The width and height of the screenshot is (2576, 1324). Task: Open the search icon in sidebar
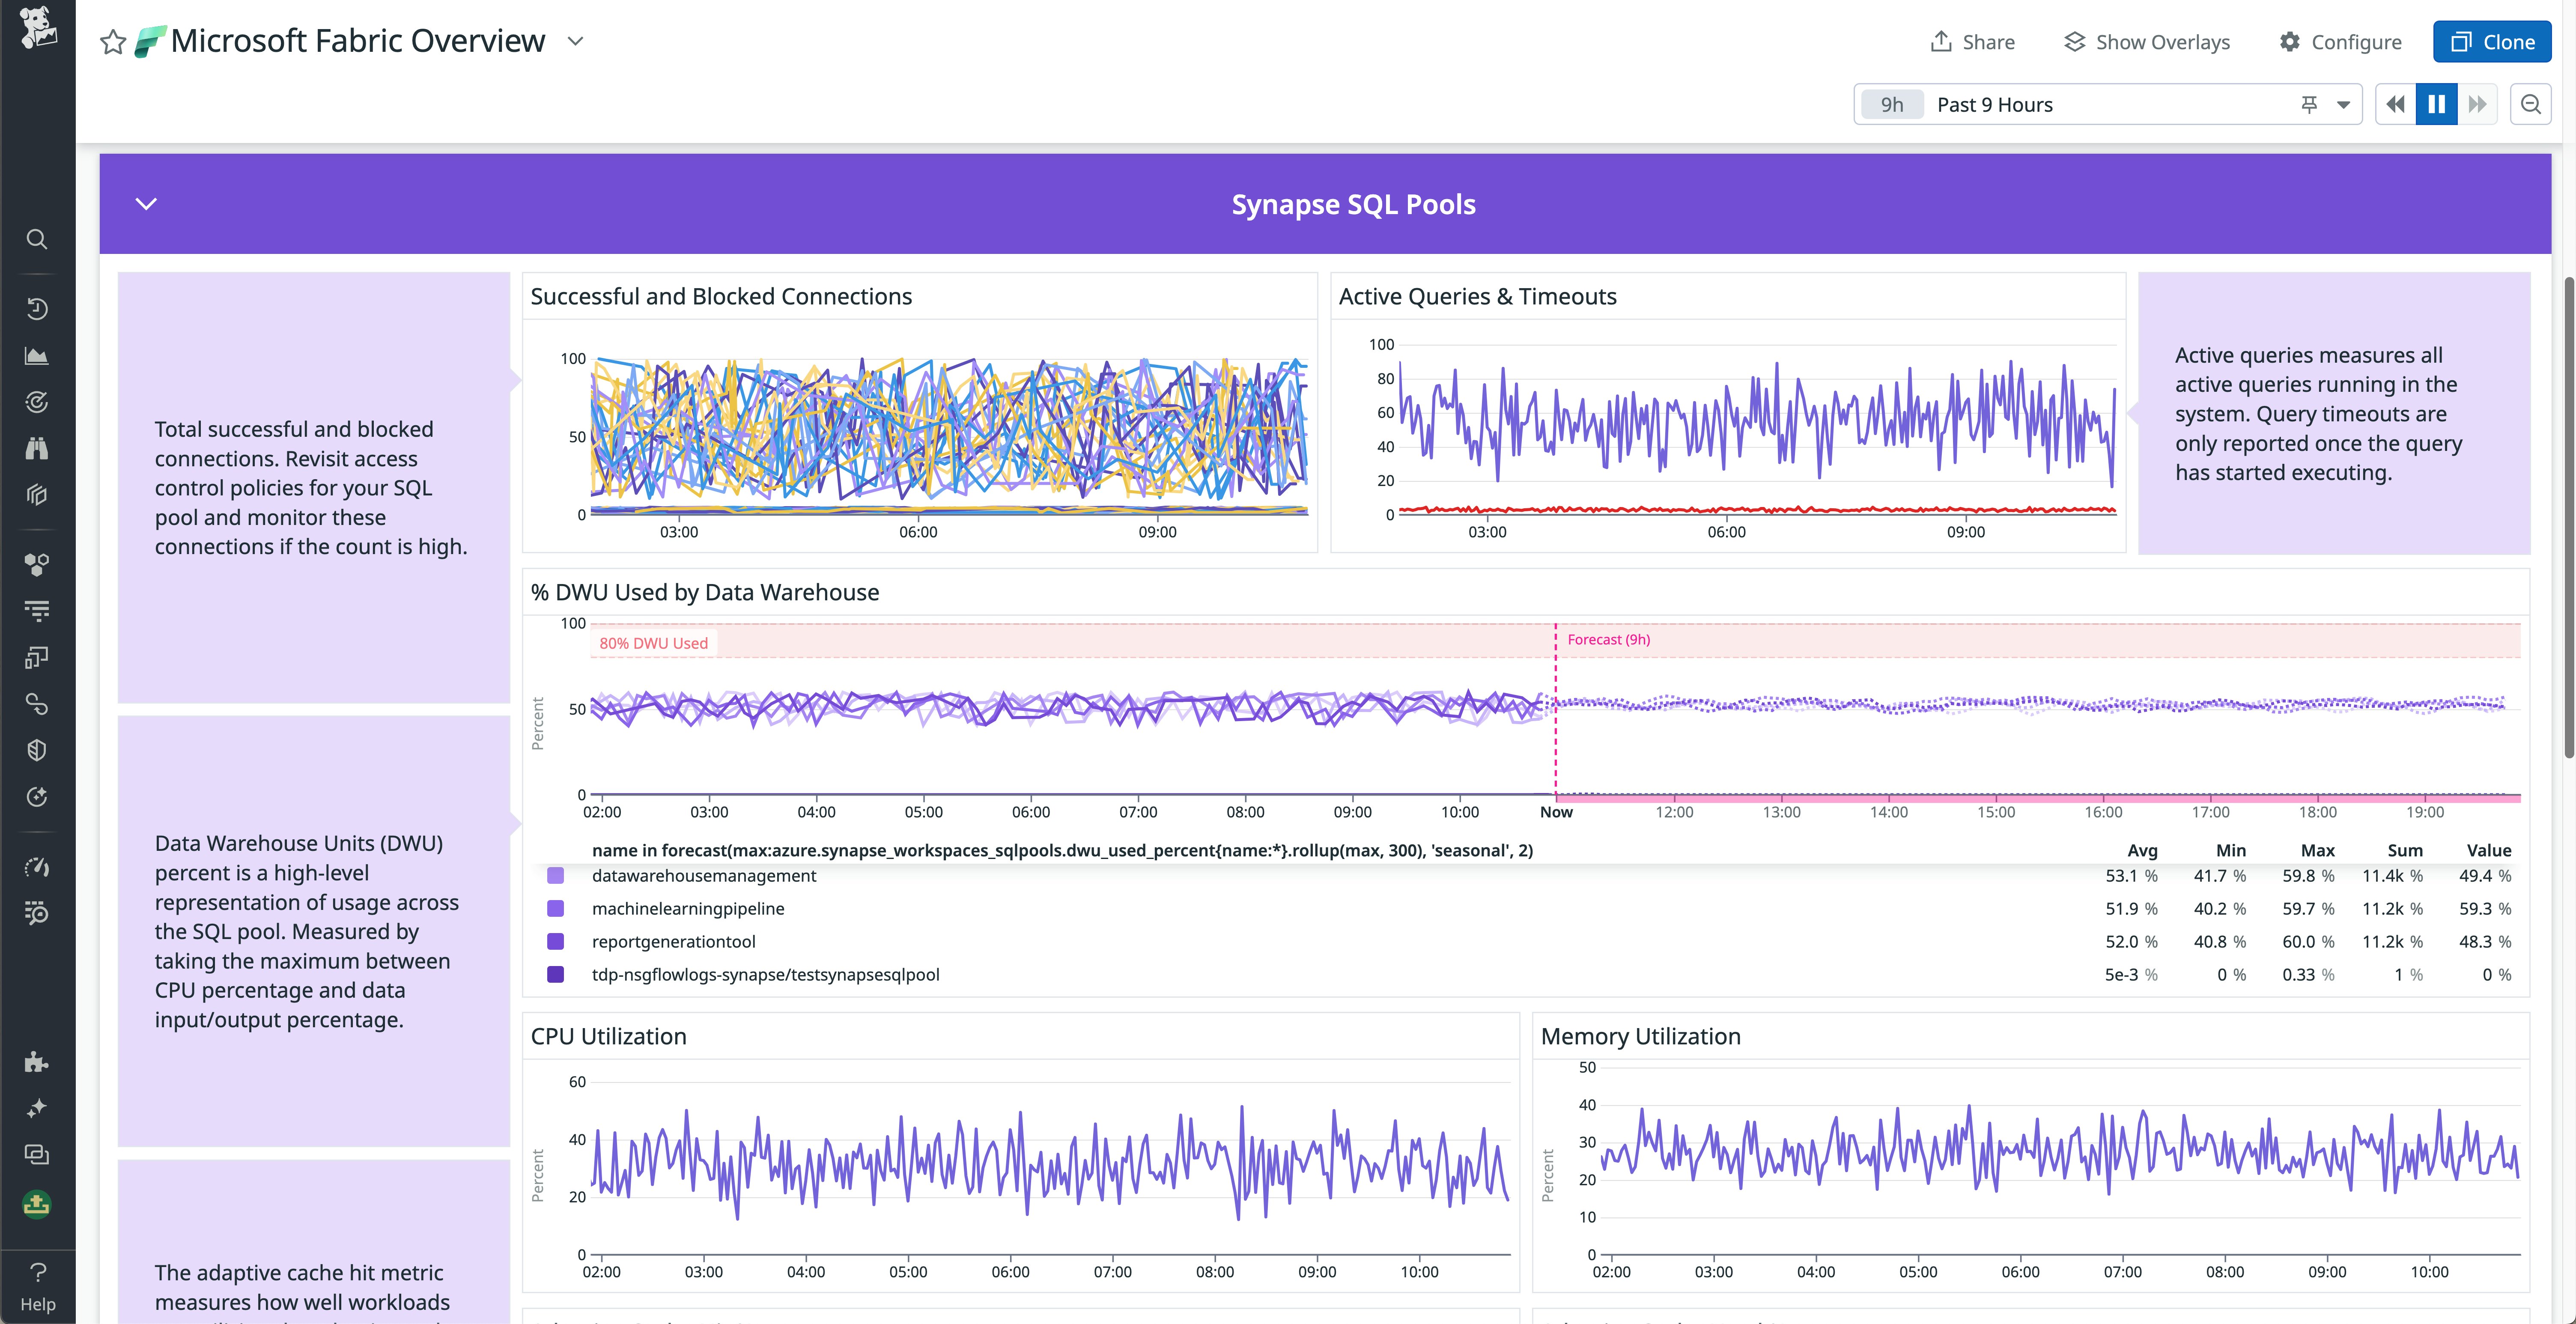pyautogui.click(x=37, y=239)
